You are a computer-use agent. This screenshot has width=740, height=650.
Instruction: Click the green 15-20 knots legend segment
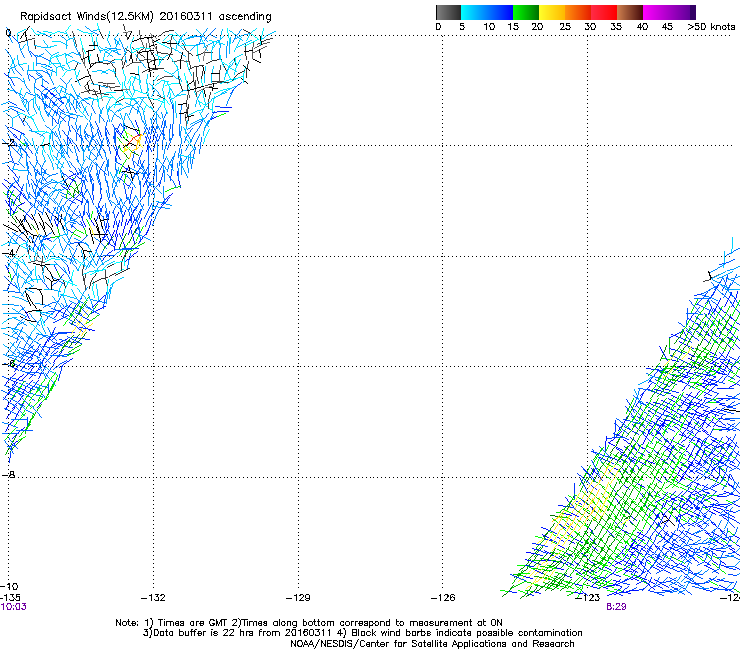(x=526, y=12)
